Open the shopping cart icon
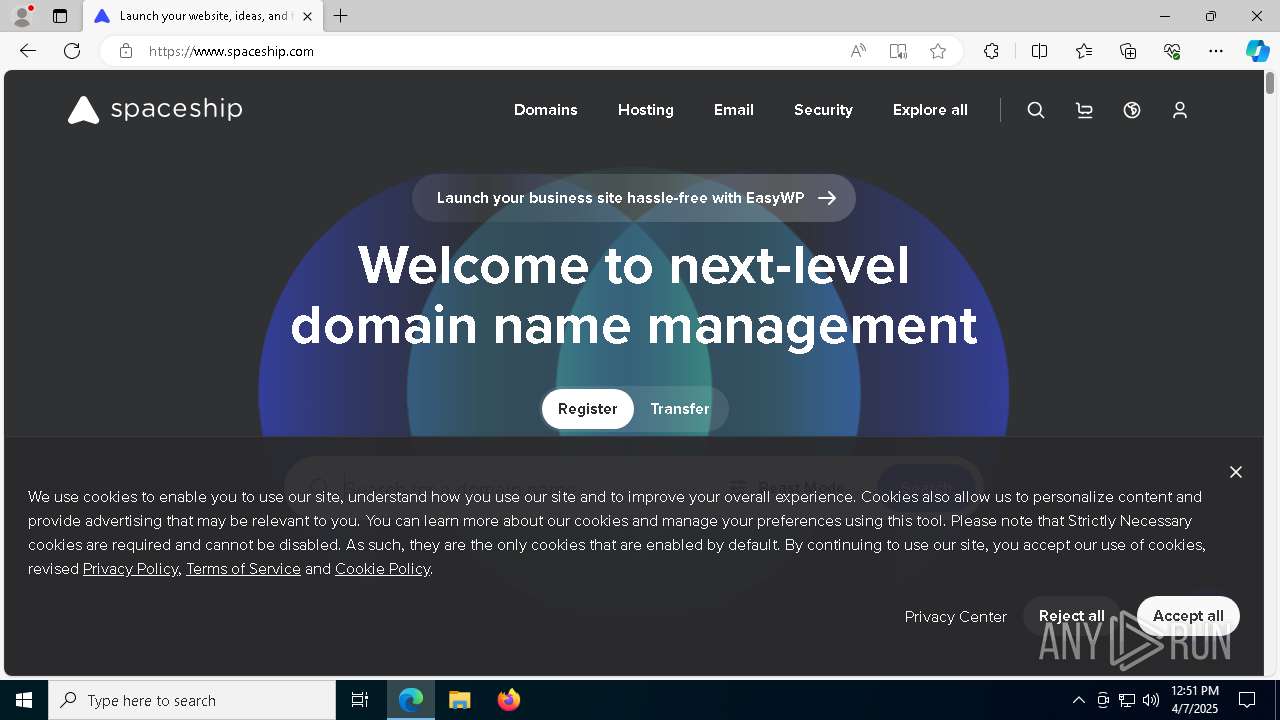The height and width of the screenshot is (720, 1280). click(x=1084, y=110)
